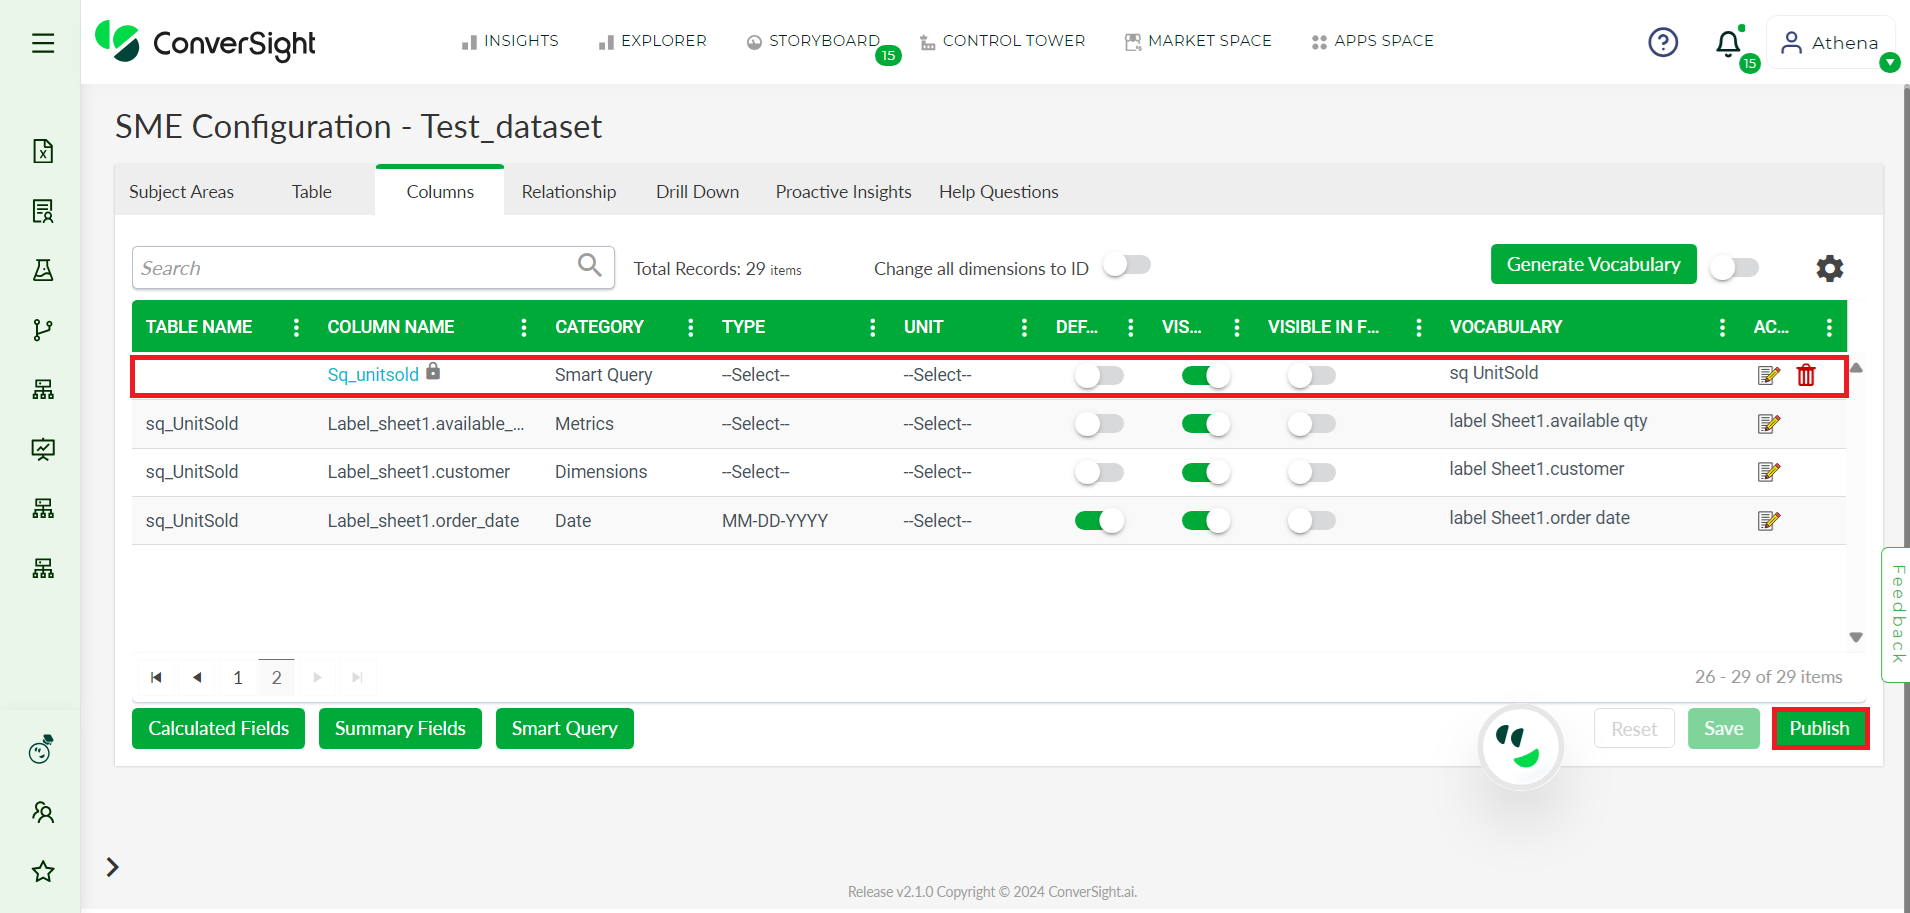Toggle default for Sq_unitsold row
The image size is (1910, 913).
tap(1099, 376)
